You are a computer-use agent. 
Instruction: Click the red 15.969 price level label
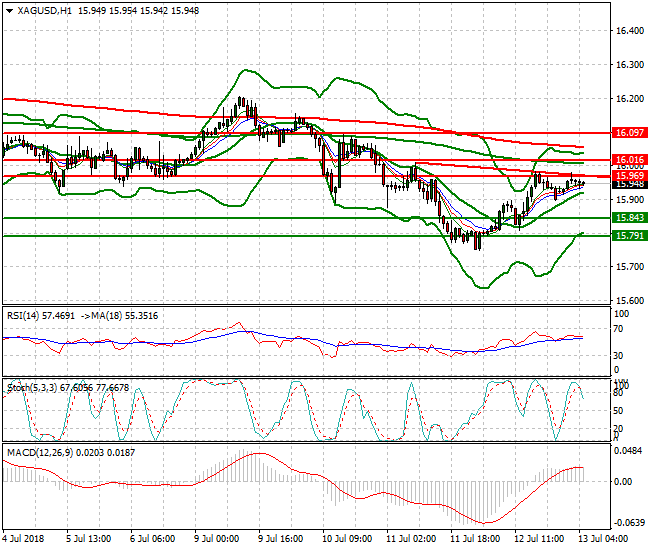point(629,175)
